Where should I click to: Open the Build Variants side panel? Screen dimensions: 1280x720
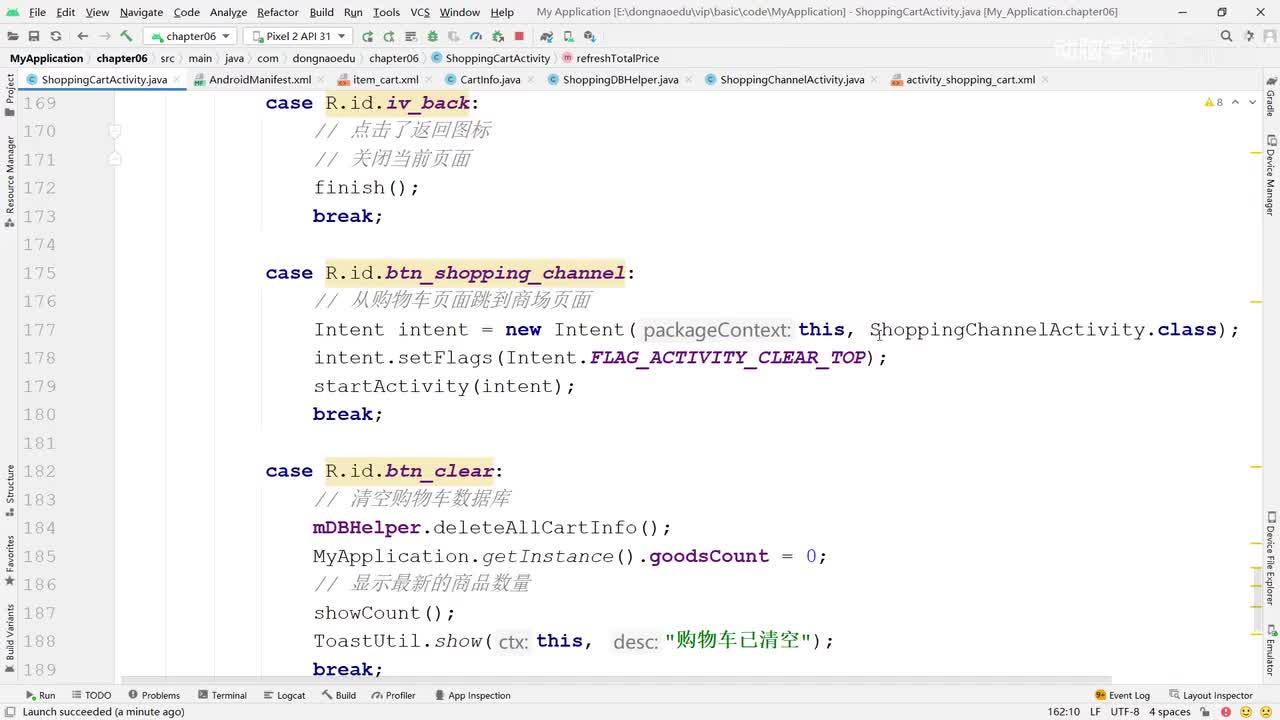coord(10,638)
